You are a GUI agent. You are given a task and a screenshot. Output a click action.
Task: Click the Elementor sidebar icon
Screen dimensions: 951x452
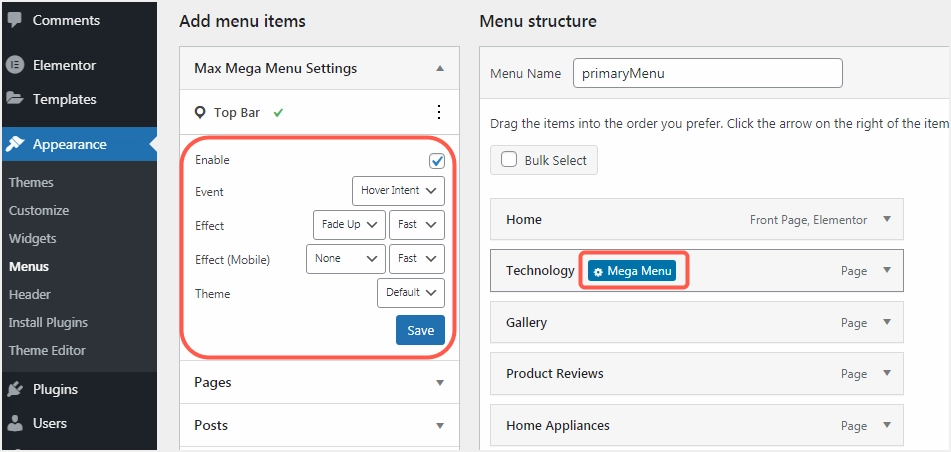15,65
